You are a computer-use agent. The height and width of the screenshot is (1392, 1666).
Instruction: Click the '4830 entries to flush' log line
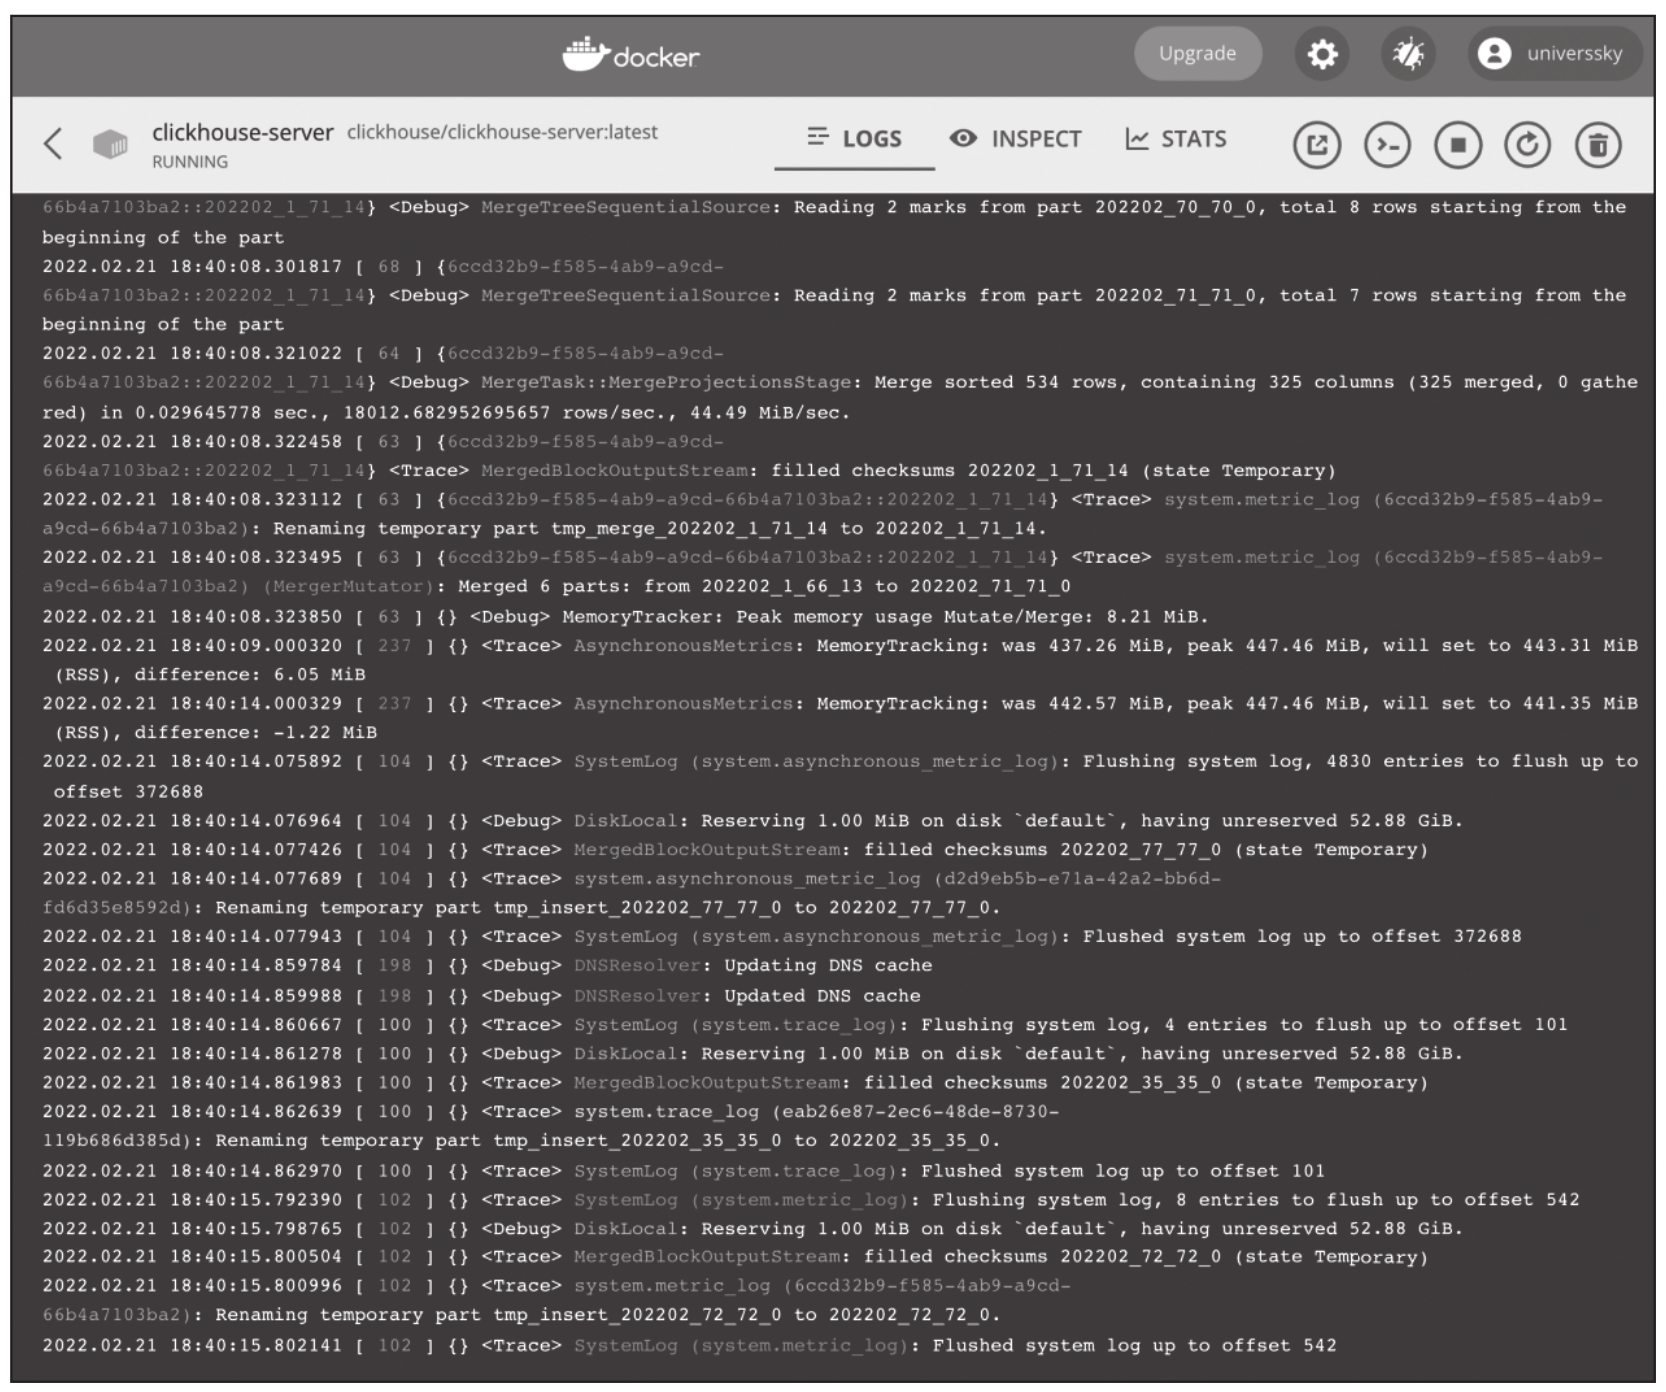coord(840,777)
